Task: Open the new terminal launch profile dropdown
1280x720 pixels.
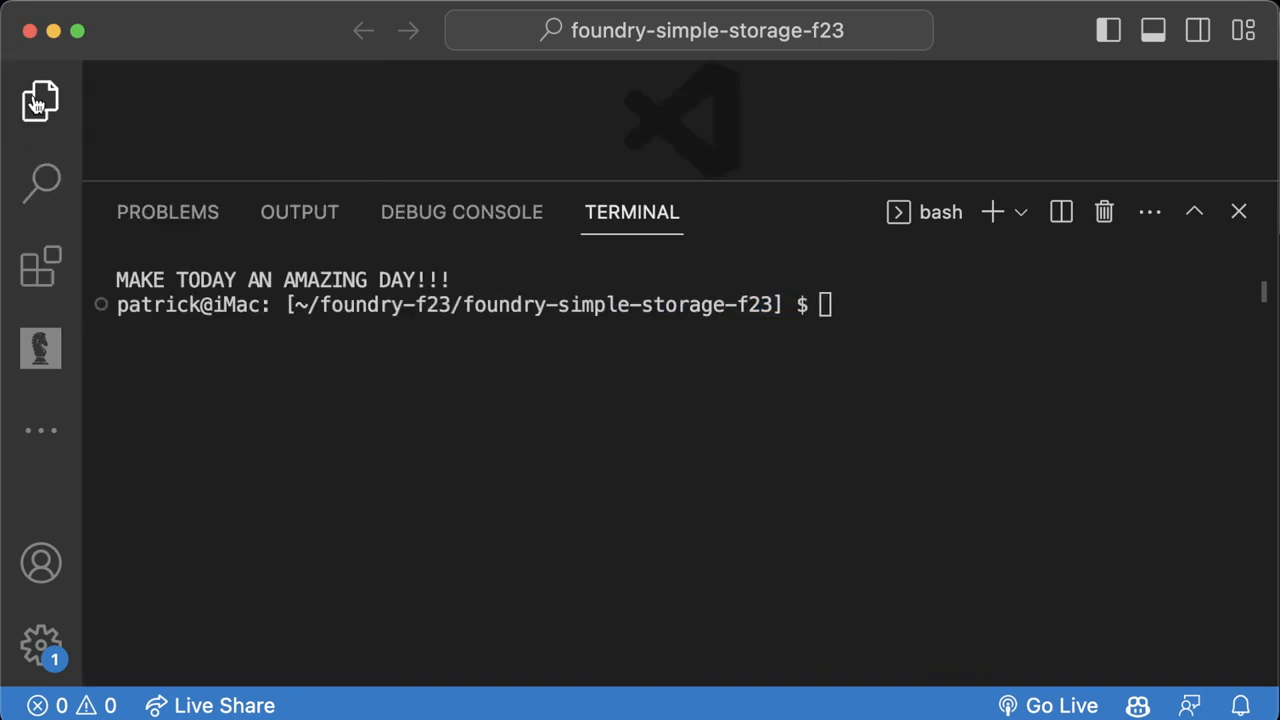Action: point(1021,212)
